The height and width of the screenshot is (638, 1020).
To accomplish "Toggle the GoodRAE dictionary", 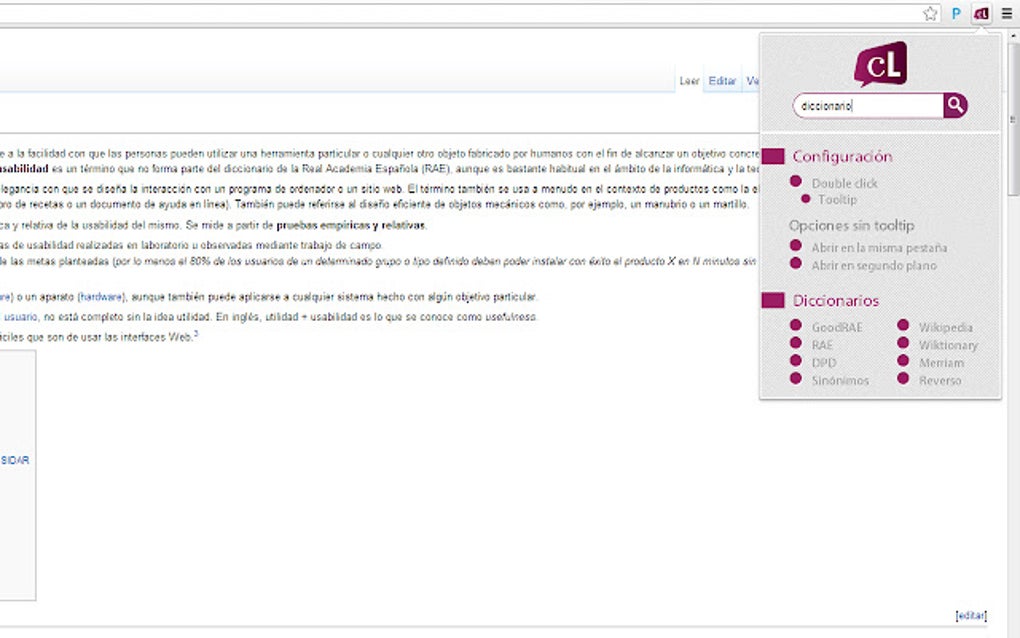I will [796, 325].
